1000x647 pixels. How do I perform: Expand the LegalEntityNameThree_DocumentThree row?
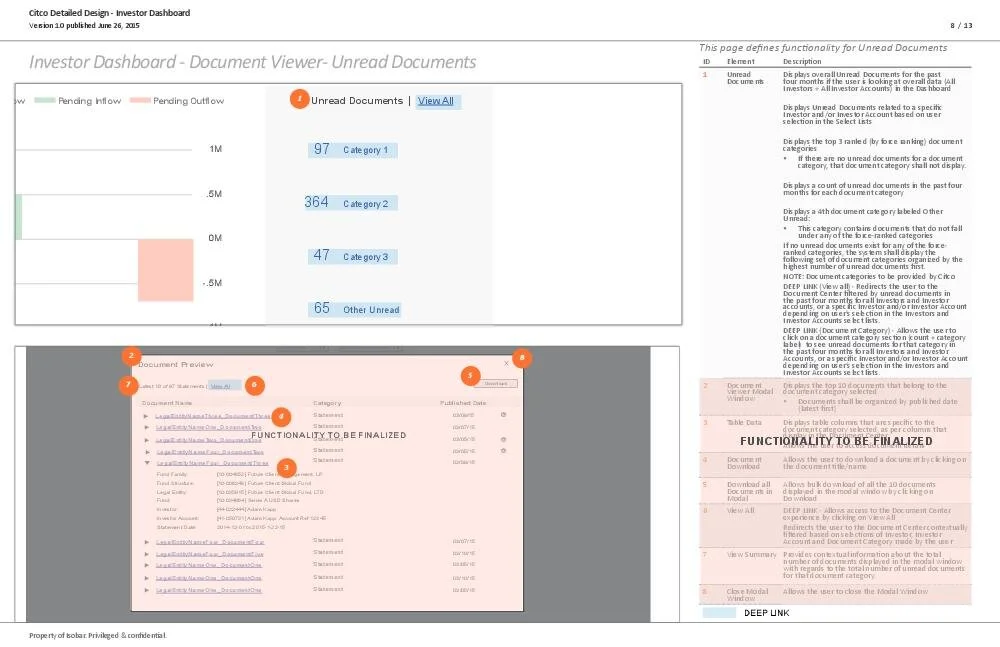(x=146, y=416)
